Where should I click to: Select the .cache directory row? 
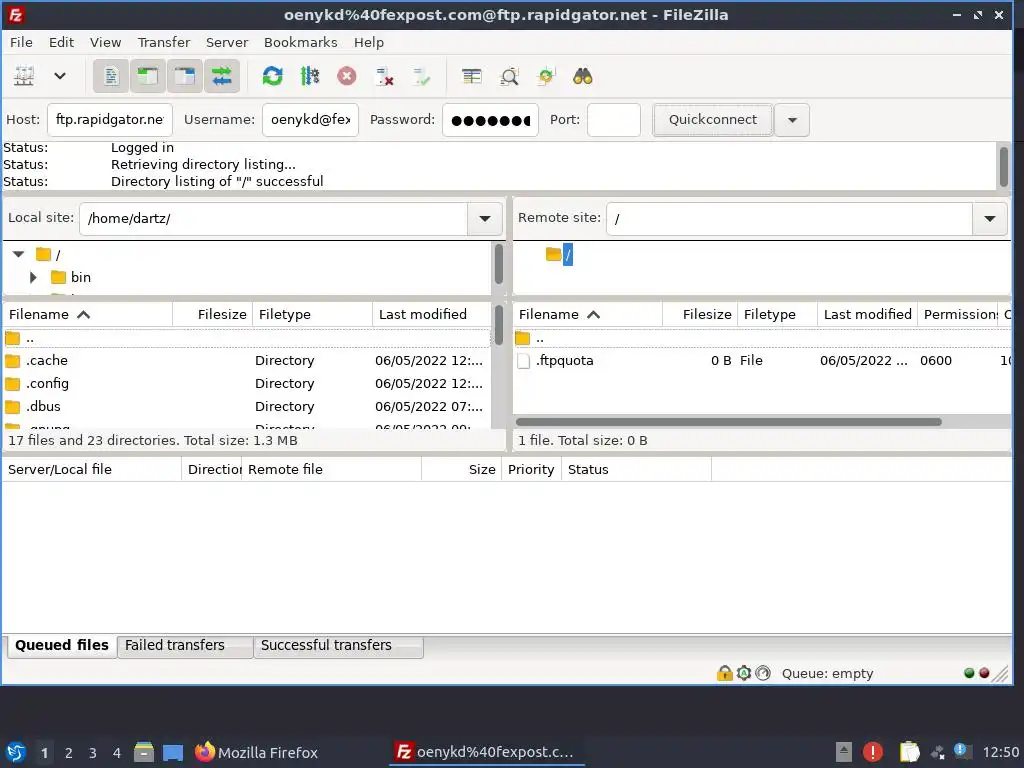coord(246,360)
